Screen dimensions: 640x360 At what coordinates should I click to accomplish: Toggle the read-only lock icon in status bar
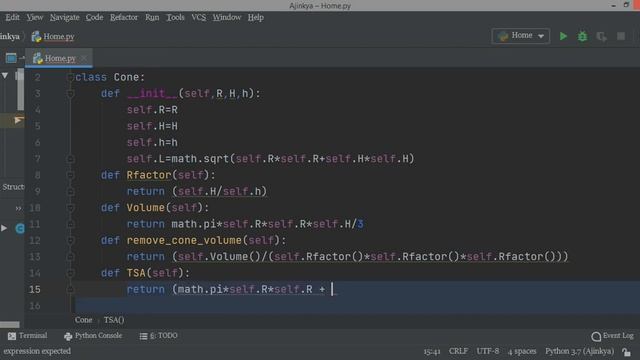[627, 351]
